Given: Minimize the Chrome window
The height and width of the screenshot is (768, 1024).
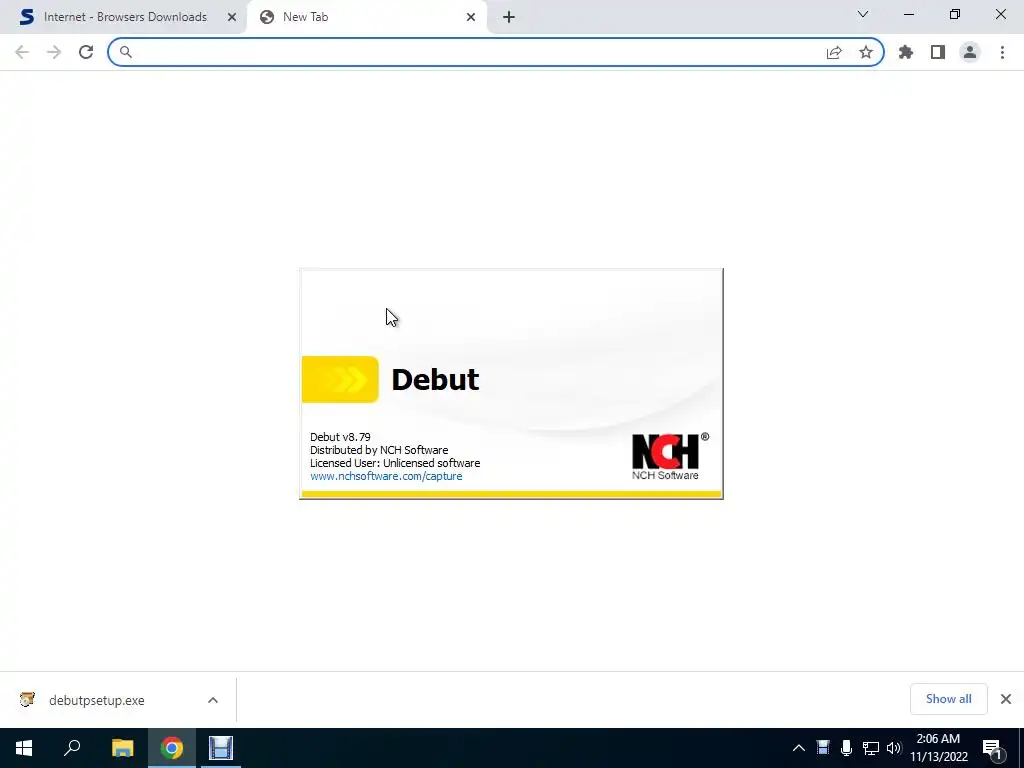Looking at the screenshot, I should (x=908, y=14).
